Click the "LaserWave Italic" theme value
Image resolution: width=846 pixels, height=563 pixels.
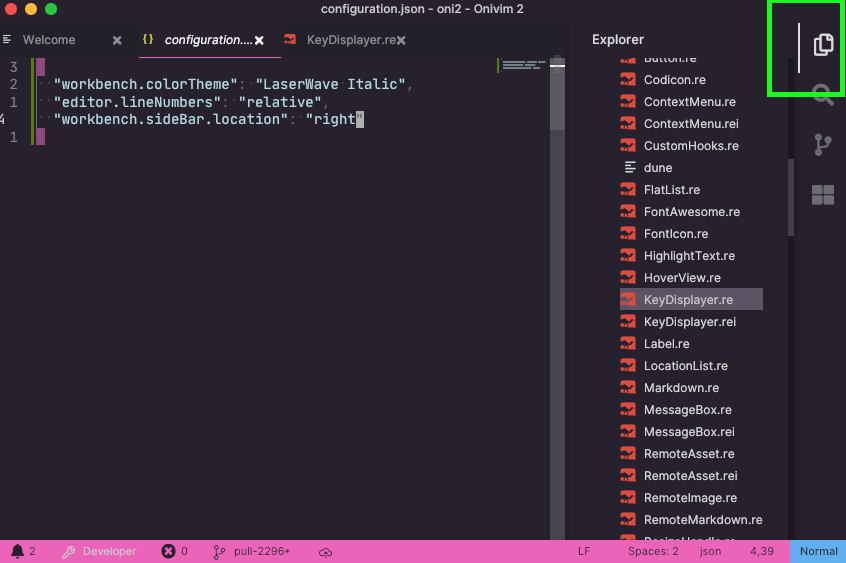click(330, 85)
